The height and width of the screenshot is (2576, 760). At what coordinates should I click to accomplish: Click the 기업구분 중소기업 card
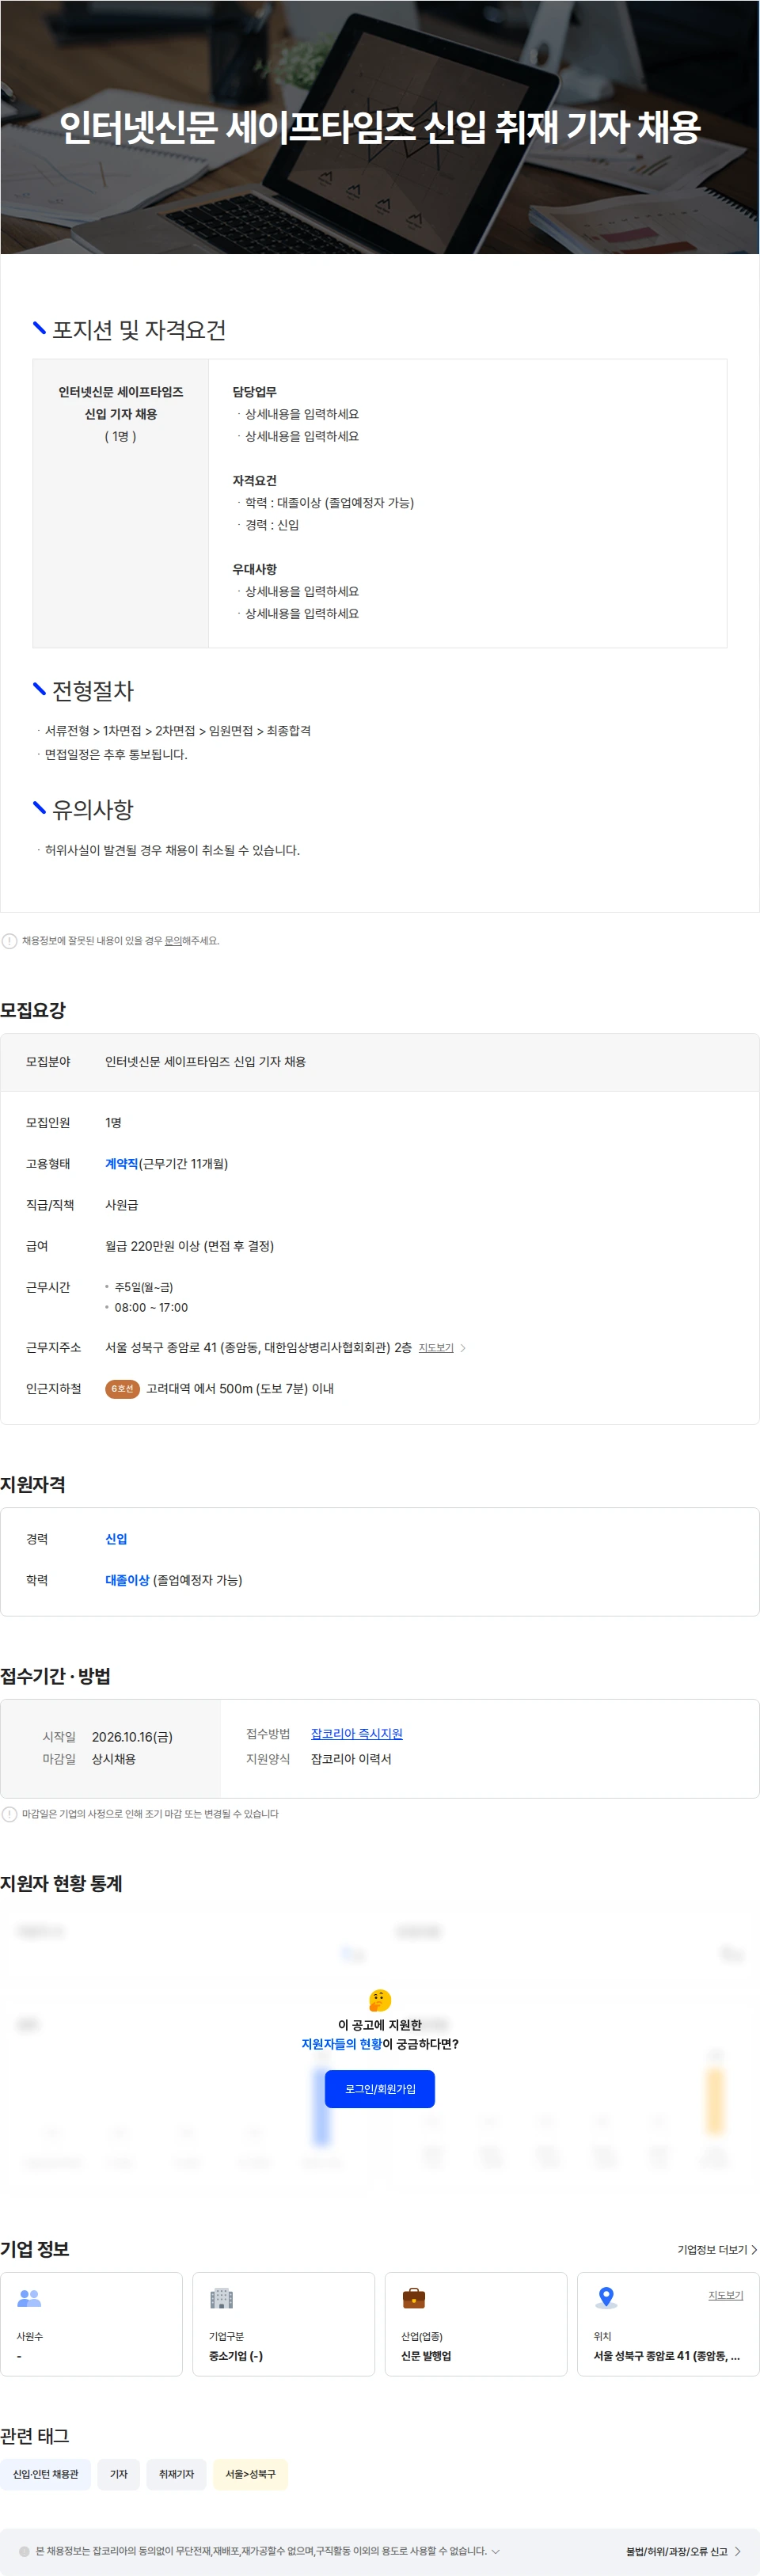(284, 2324)
